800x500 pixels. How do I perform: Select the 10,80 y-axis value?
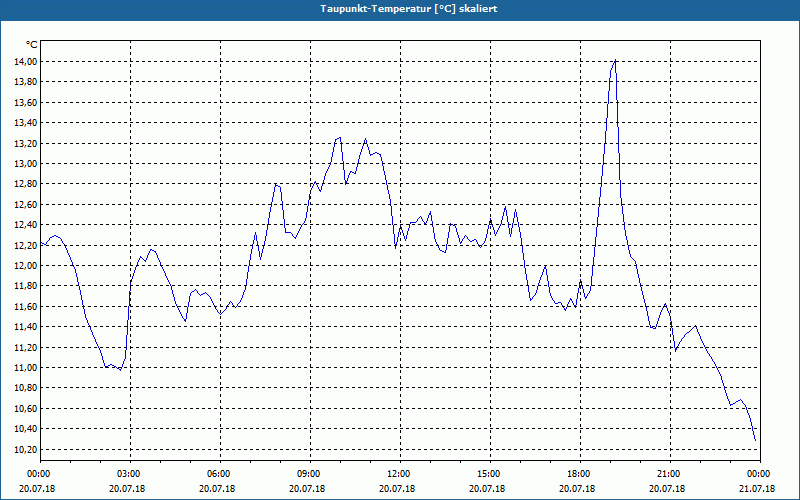(x=27, y=388)
